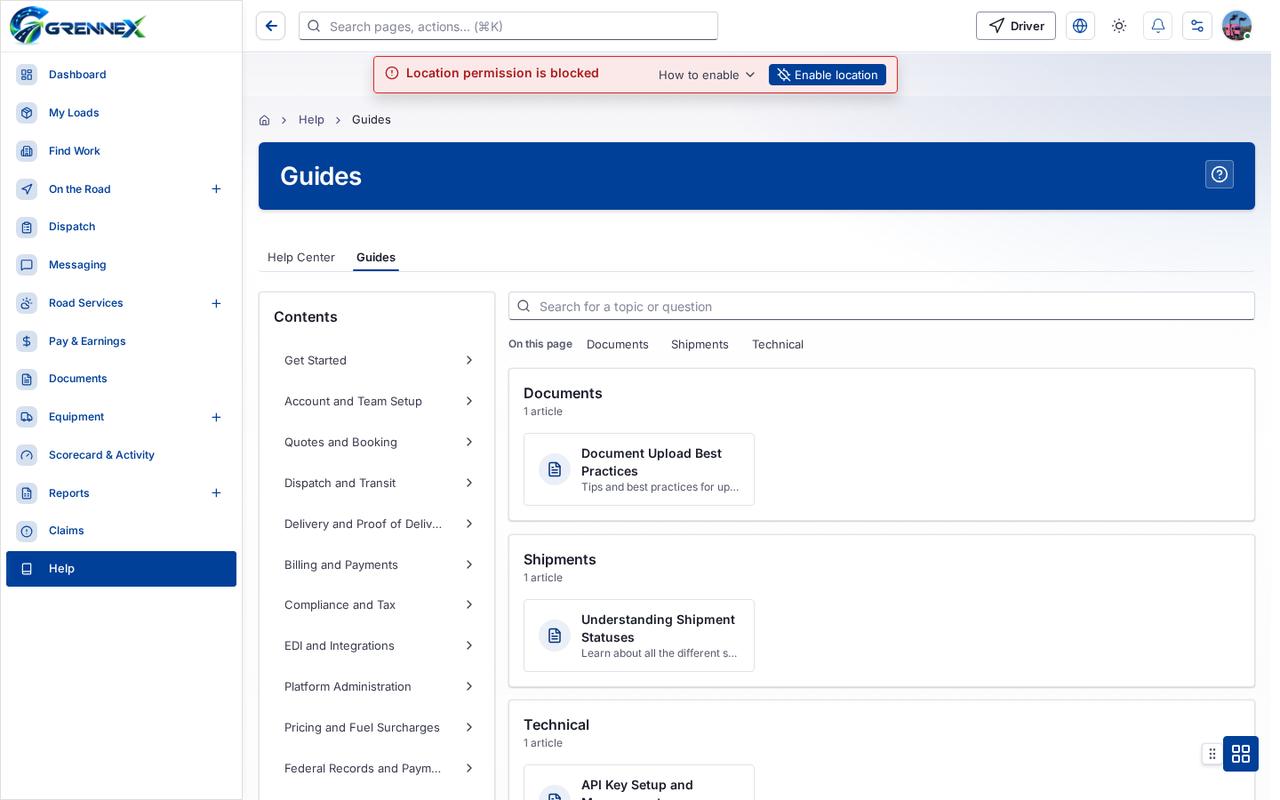Open the Scorecard & Activity gauge icon

27,455
